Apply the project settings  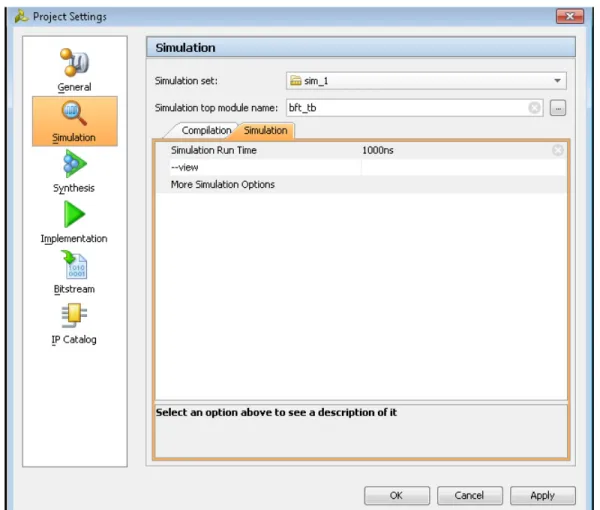coord(543,495)
